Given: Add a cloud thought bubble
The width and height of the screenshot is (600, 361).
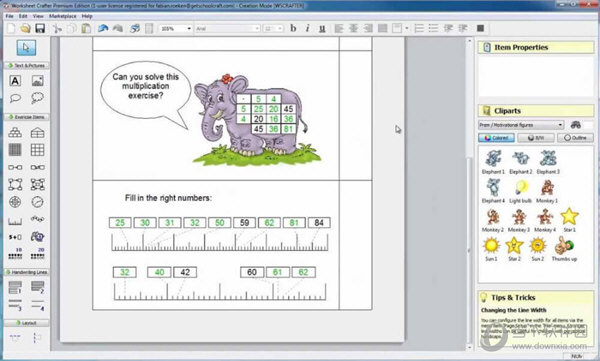Looking at the screenshot, I should pos(38,98).
